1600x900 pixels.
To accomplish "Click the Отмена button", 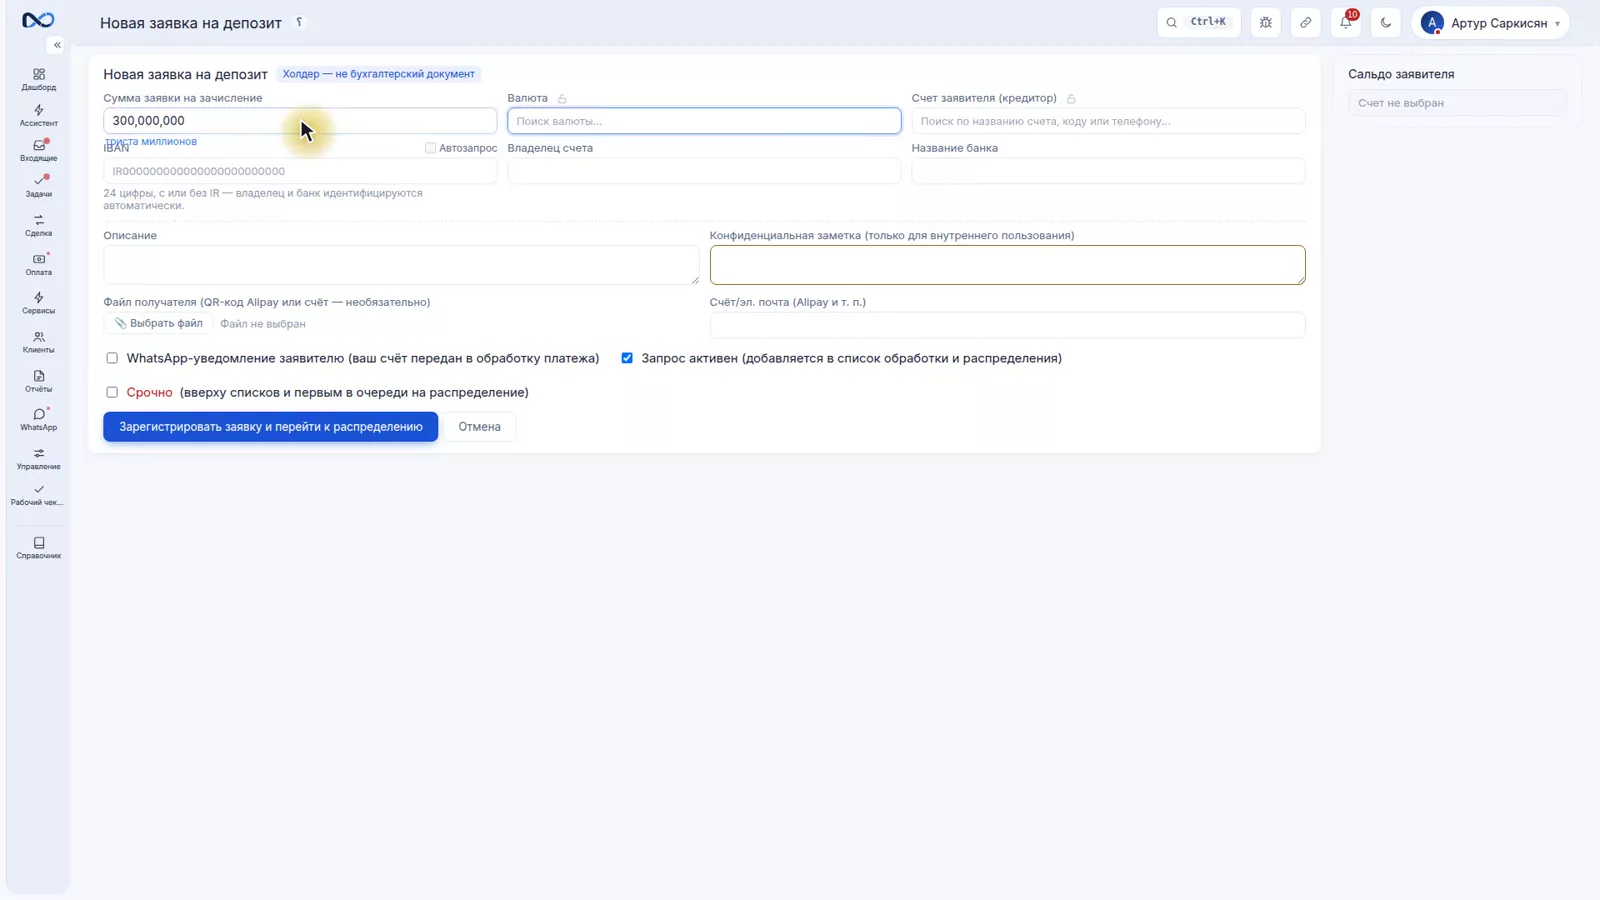I will coord(479,427).
